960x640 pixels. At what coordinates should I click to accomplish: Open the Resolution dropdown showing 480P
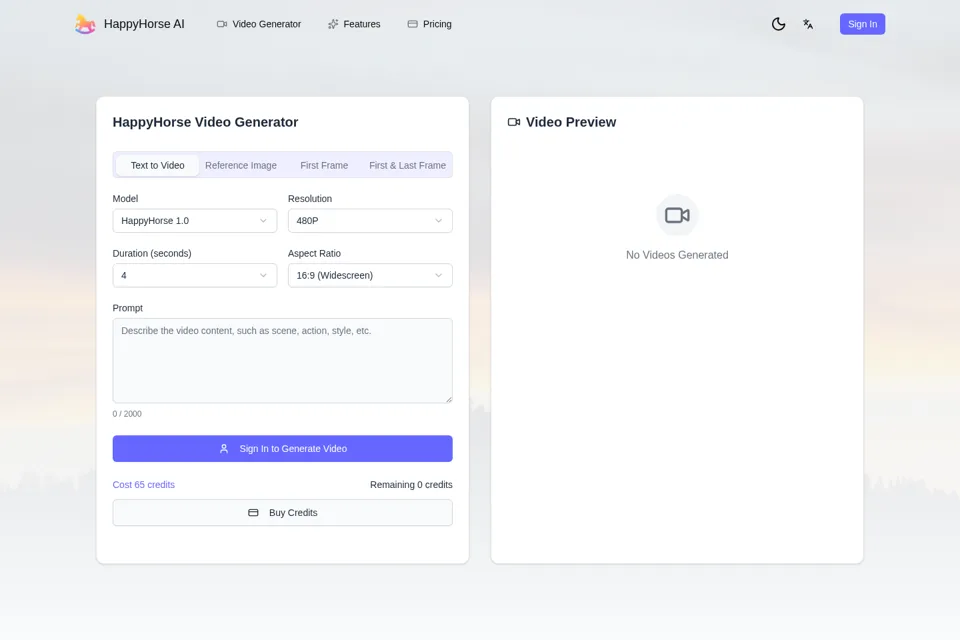(370, 220)
